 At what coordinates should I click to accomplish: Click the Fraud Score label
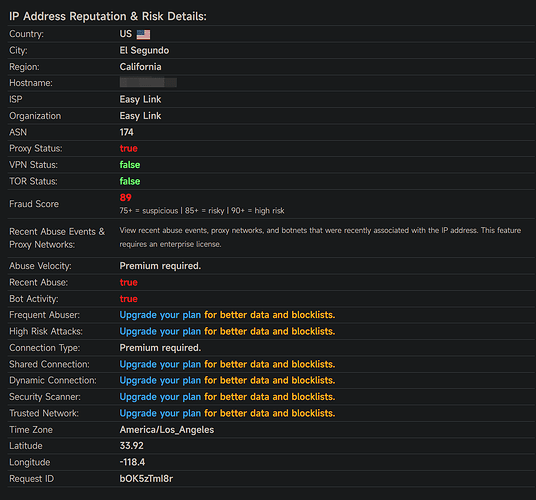point(34,204)
